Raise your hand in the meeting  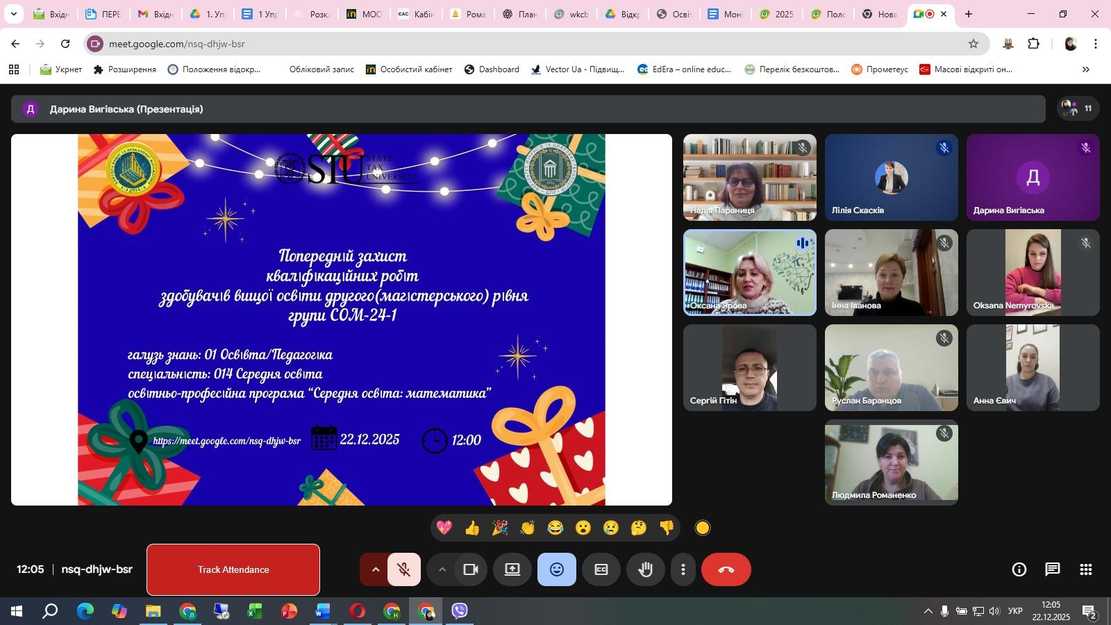click(x=645, y=569)
